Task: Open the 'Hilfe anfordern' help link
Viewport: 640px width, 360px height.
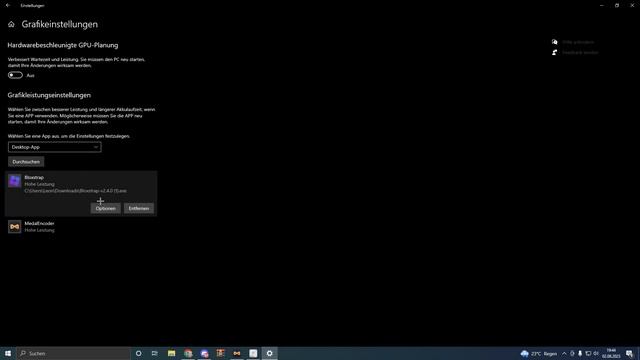Action: point(578,42)
